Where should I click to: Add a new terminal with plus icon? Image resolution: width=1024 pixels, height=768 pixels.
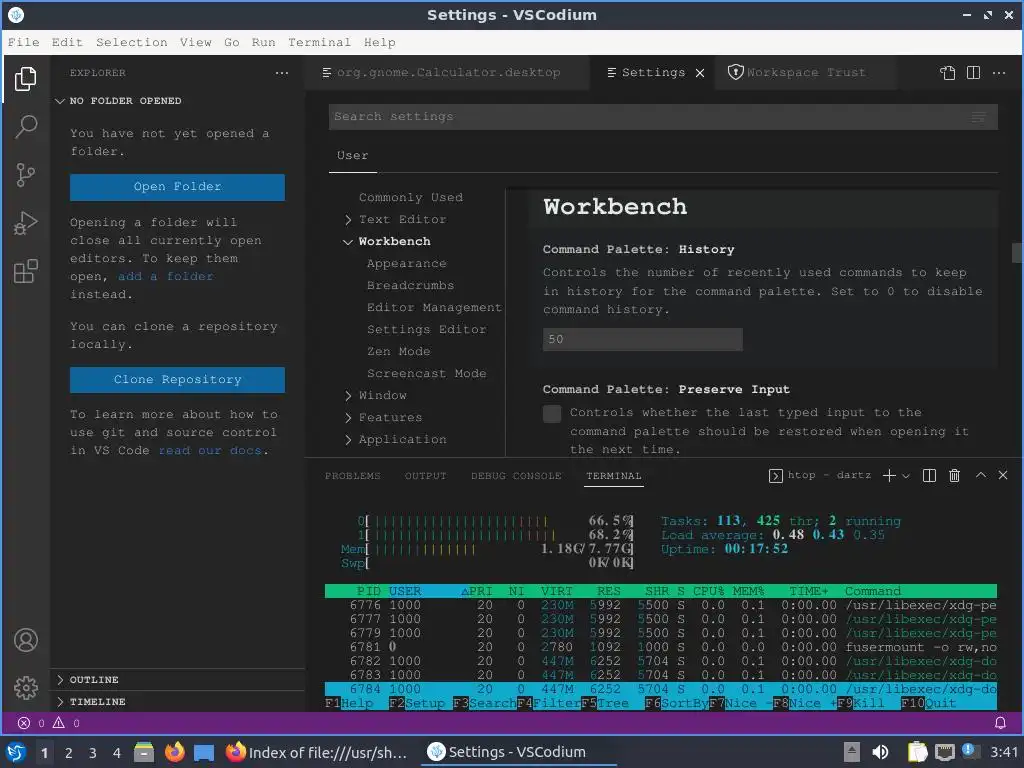point(889,475)
